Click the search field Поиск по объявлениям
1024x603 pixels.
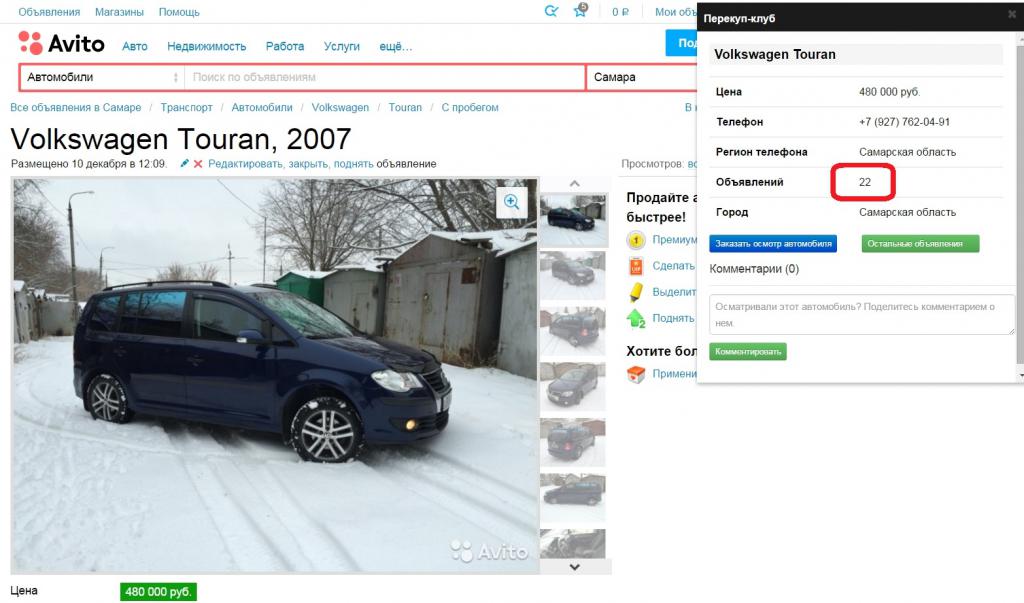click(385, 77)
